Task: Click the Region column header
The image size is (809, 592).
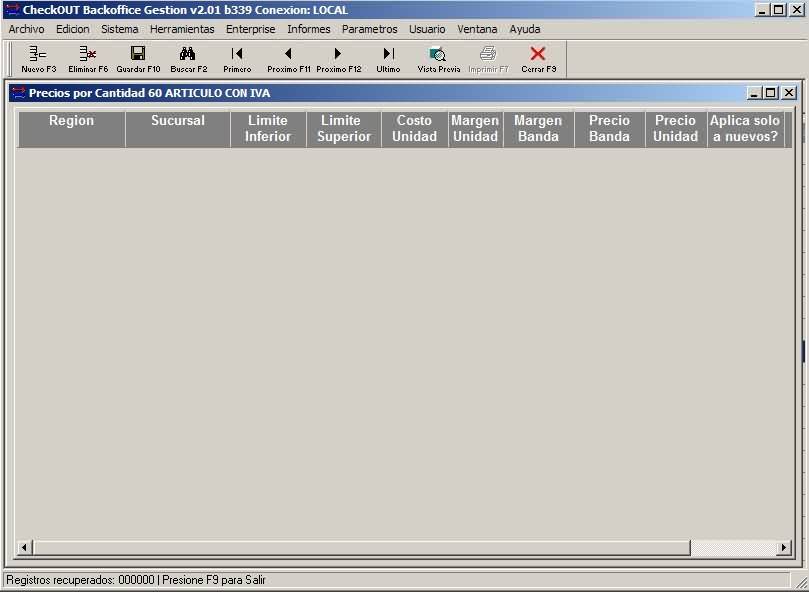Action: (x=72, y=129)
